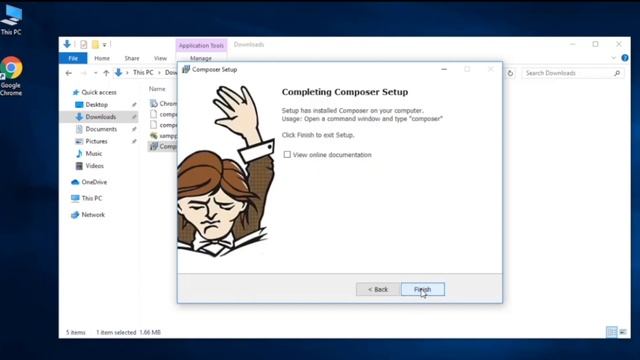Click the Name column header

coord(157,89)
